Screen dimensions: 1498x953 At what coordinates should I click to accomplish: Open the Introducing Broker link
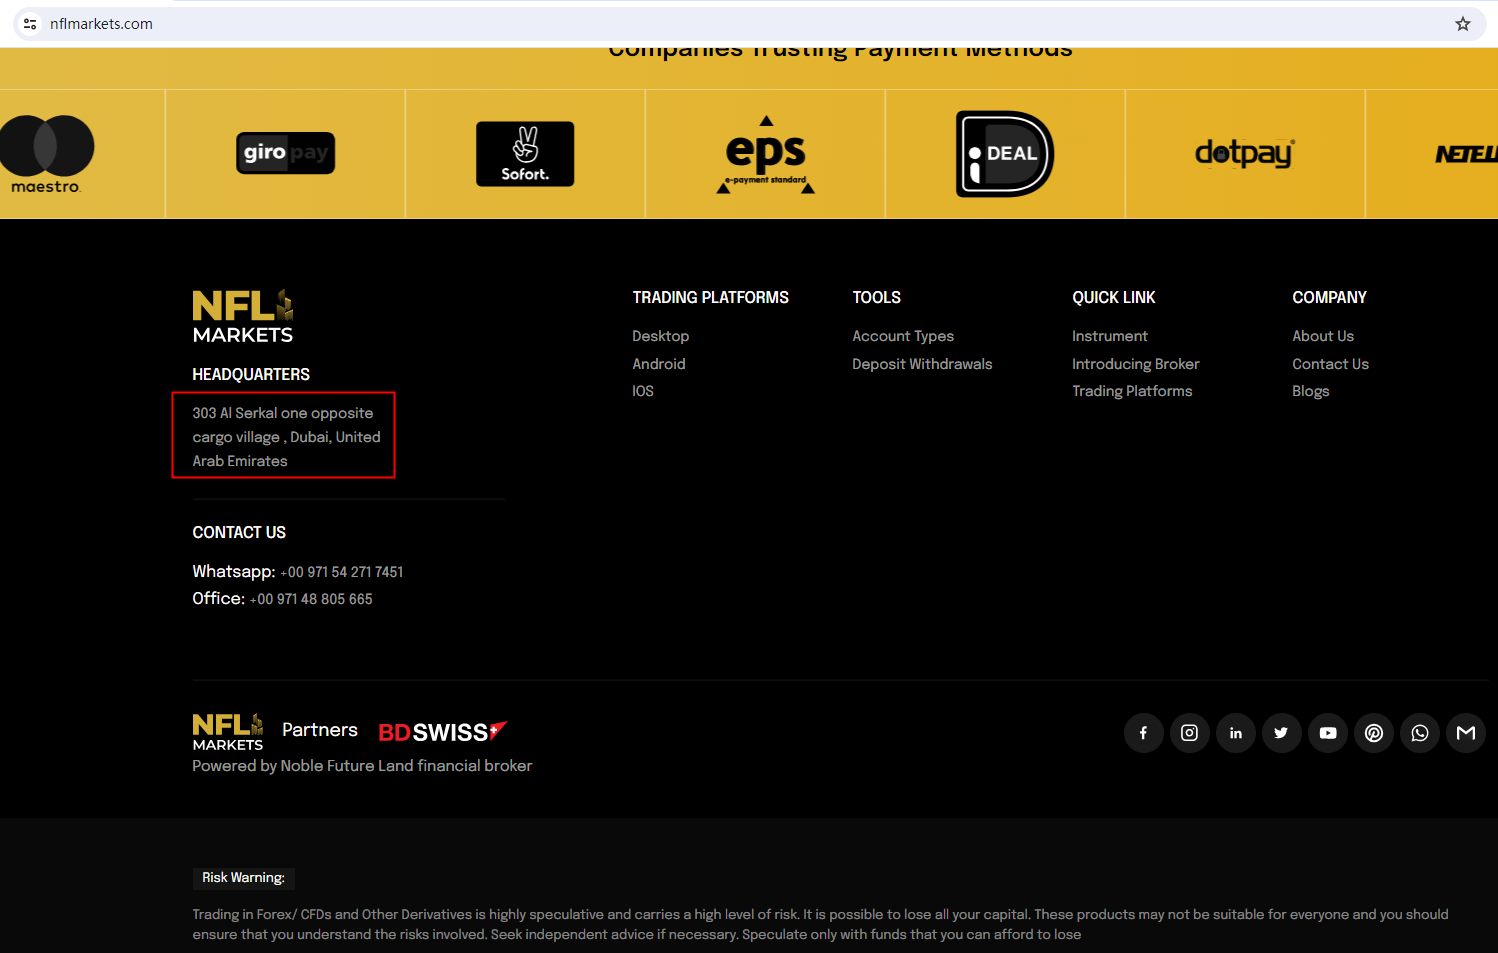[x=1136, y=364]
